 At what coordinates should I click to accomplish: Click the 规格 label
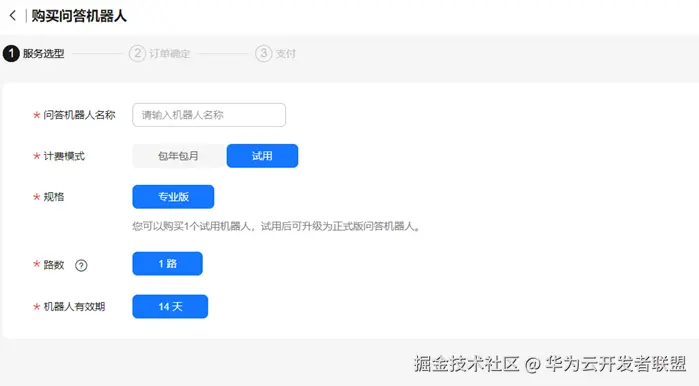tap(54, 197)
